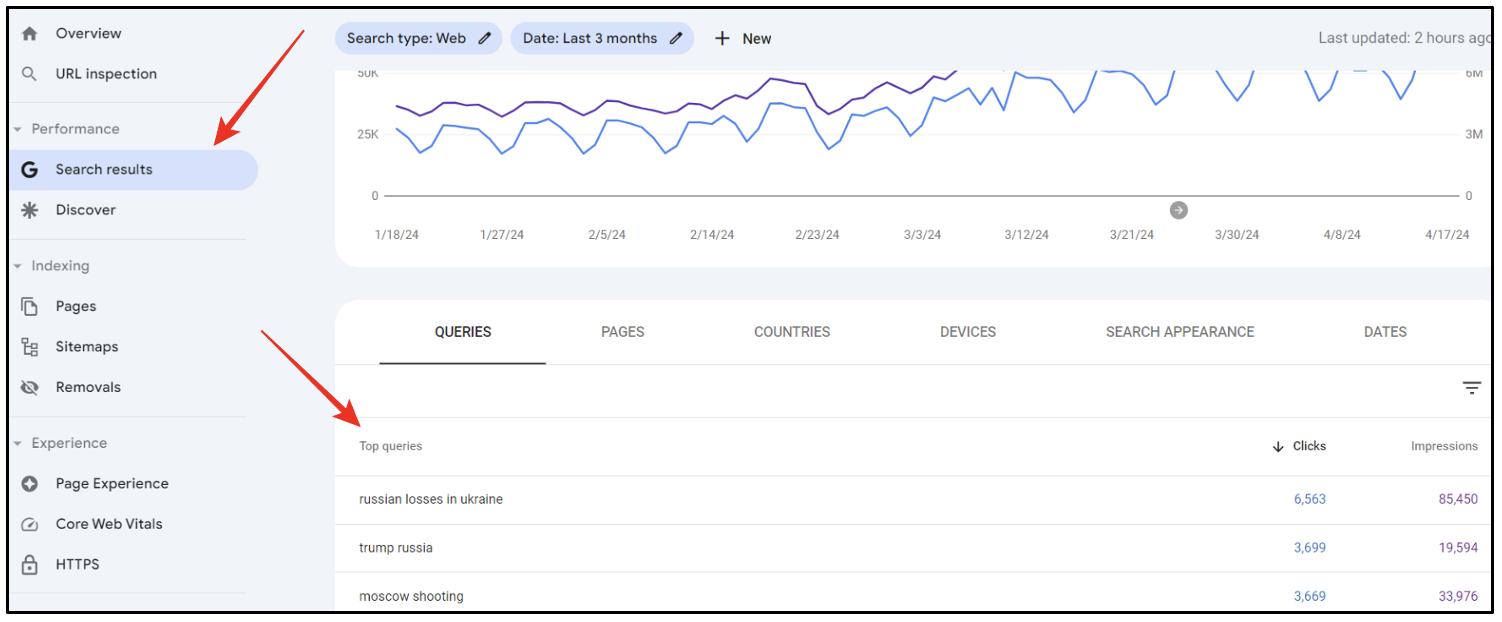Click the HTTPS padlock icon
The image size is (1502, 622).
tap(29, 564)
